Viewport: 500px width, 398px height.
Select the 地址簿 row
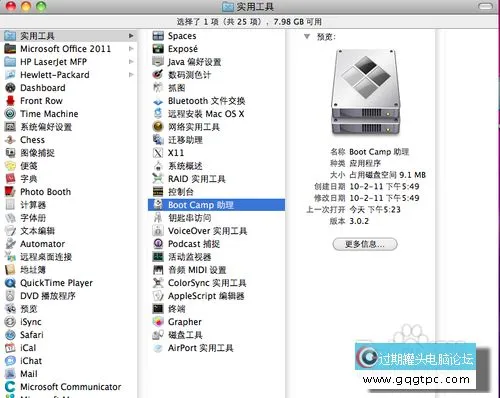click(x=70, y=270)
